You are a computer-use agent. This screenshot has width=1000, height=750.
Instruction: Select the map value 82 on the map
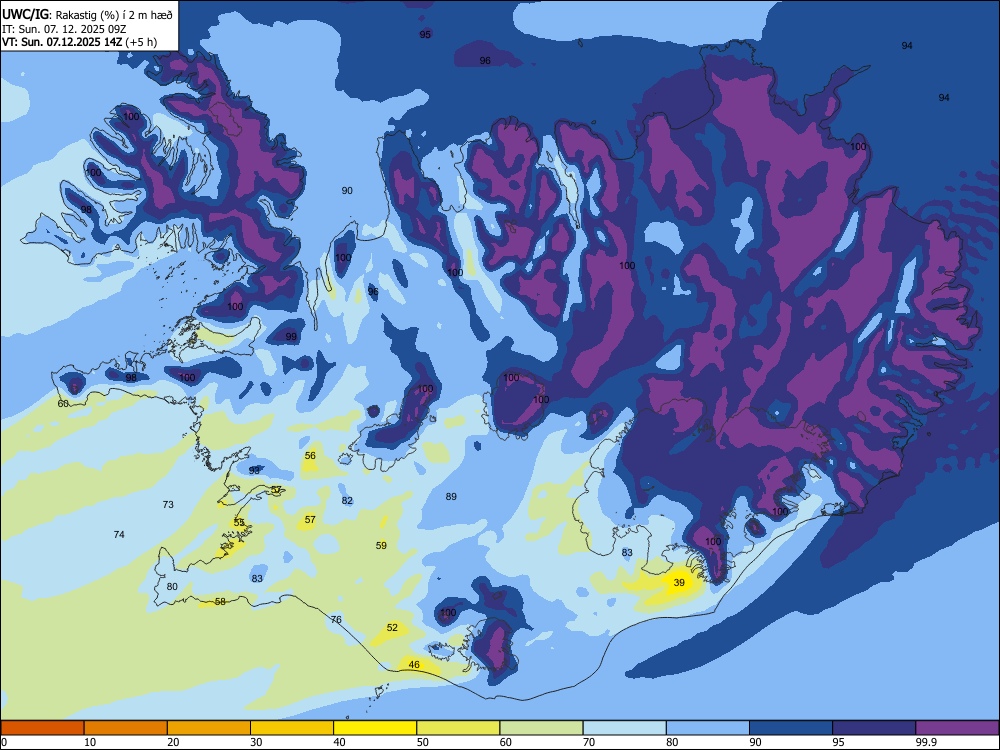coord(347,501)
